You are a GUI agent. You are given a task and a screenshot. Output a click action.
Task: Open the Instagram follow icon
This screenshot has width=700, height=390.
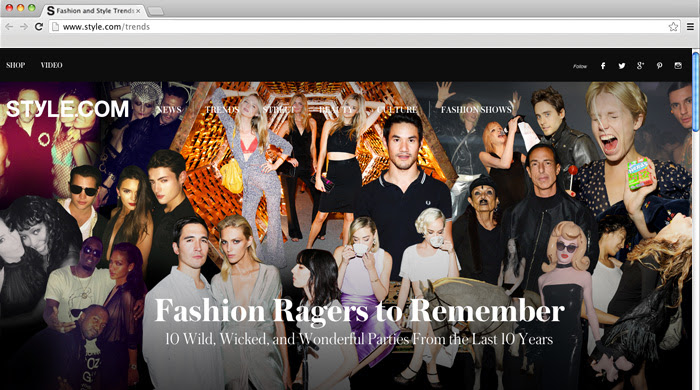click(678, 66)
